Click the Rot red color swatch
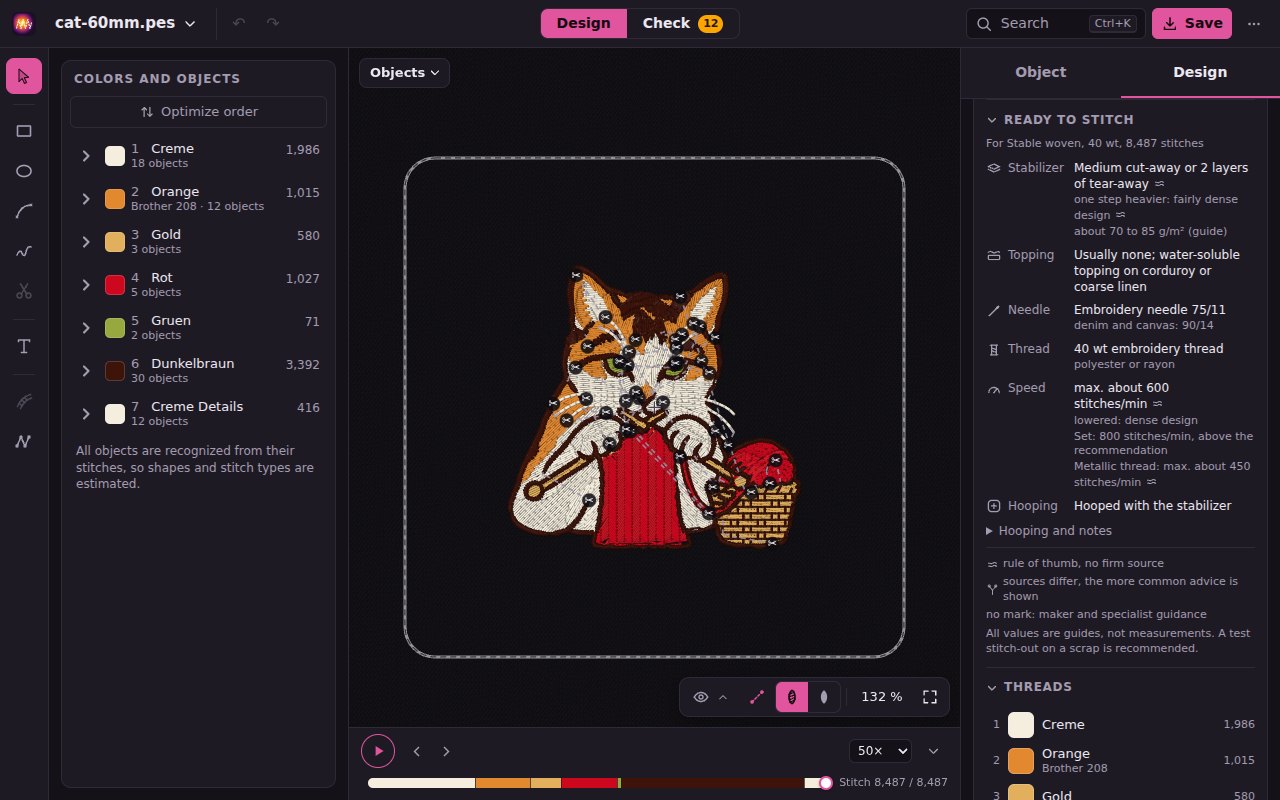Screen dimensions: 1280x800 [x=115, y=285]
